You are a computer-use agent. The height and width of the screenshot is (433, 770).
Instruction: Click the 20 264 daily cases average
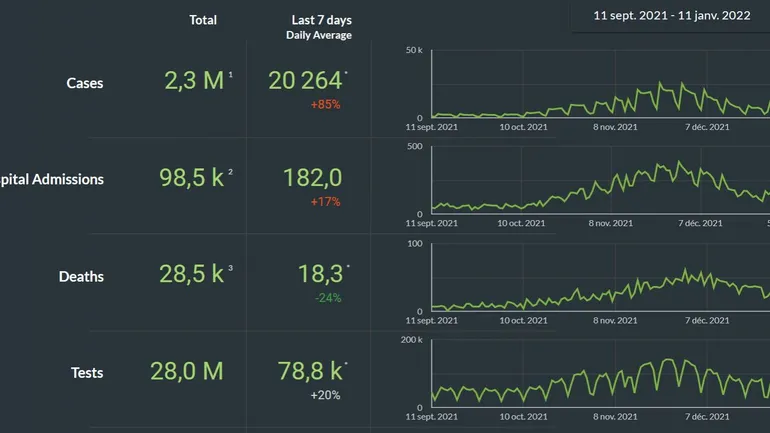click(x=305, y=81)
